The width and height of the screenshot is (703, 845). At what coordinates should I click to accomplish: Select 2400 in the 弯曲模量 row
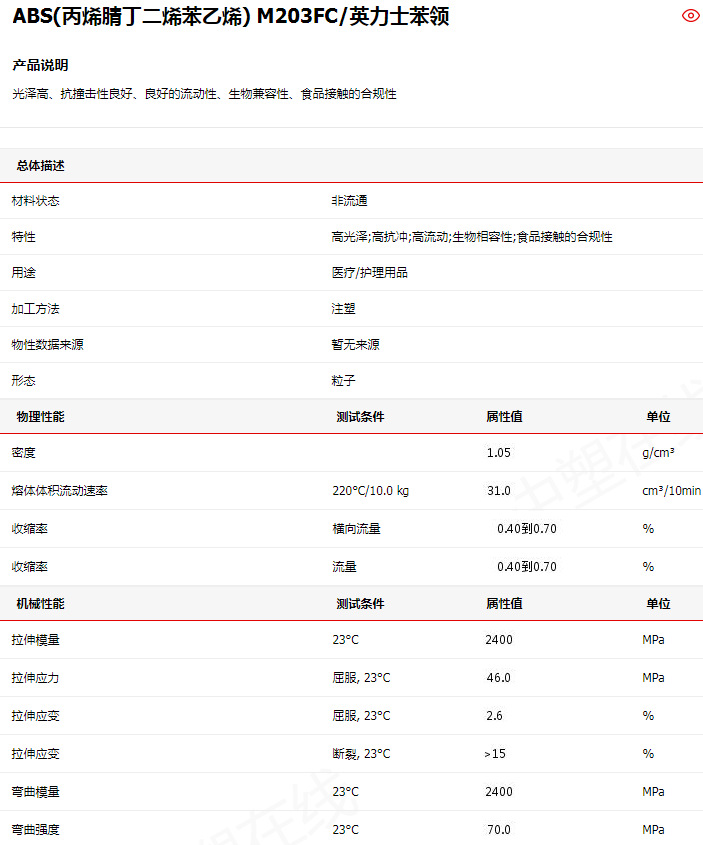(x=499, y=792)
